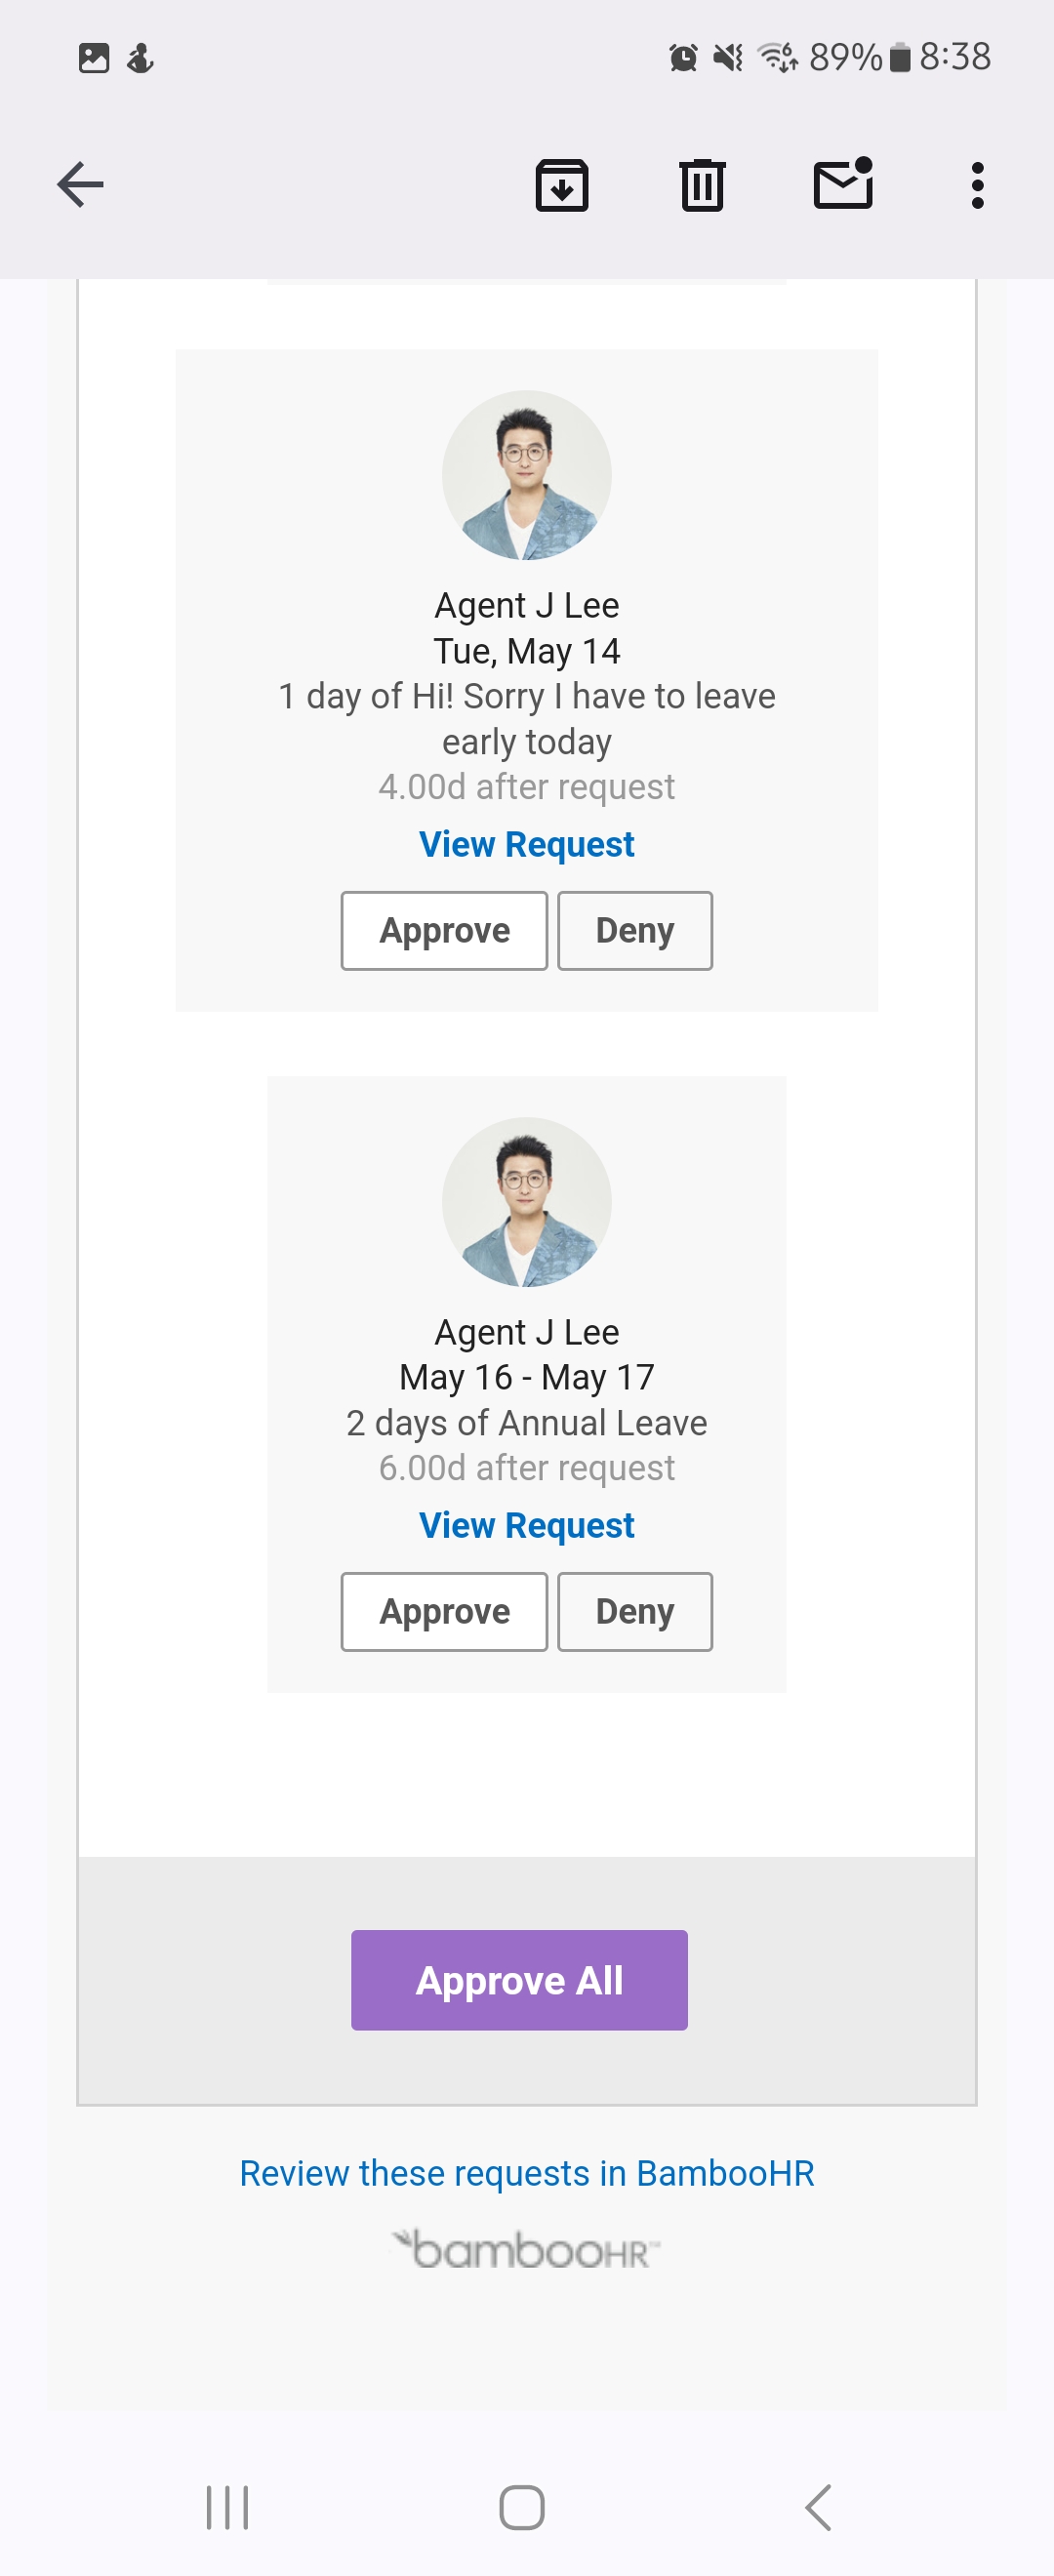
Task: Tap the alarm icon in the status bar
Action: 683,58
